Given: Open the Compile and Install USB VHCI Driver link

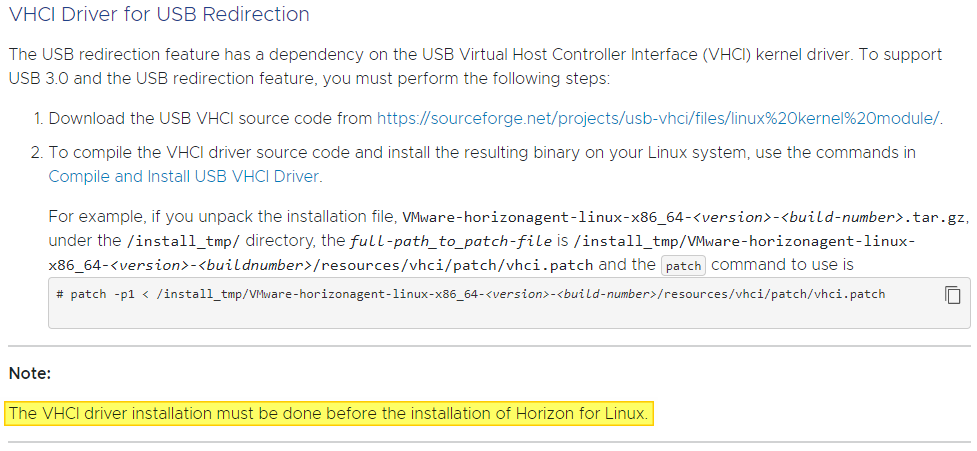Looking at the screenshot, I should tap(184, 177).
